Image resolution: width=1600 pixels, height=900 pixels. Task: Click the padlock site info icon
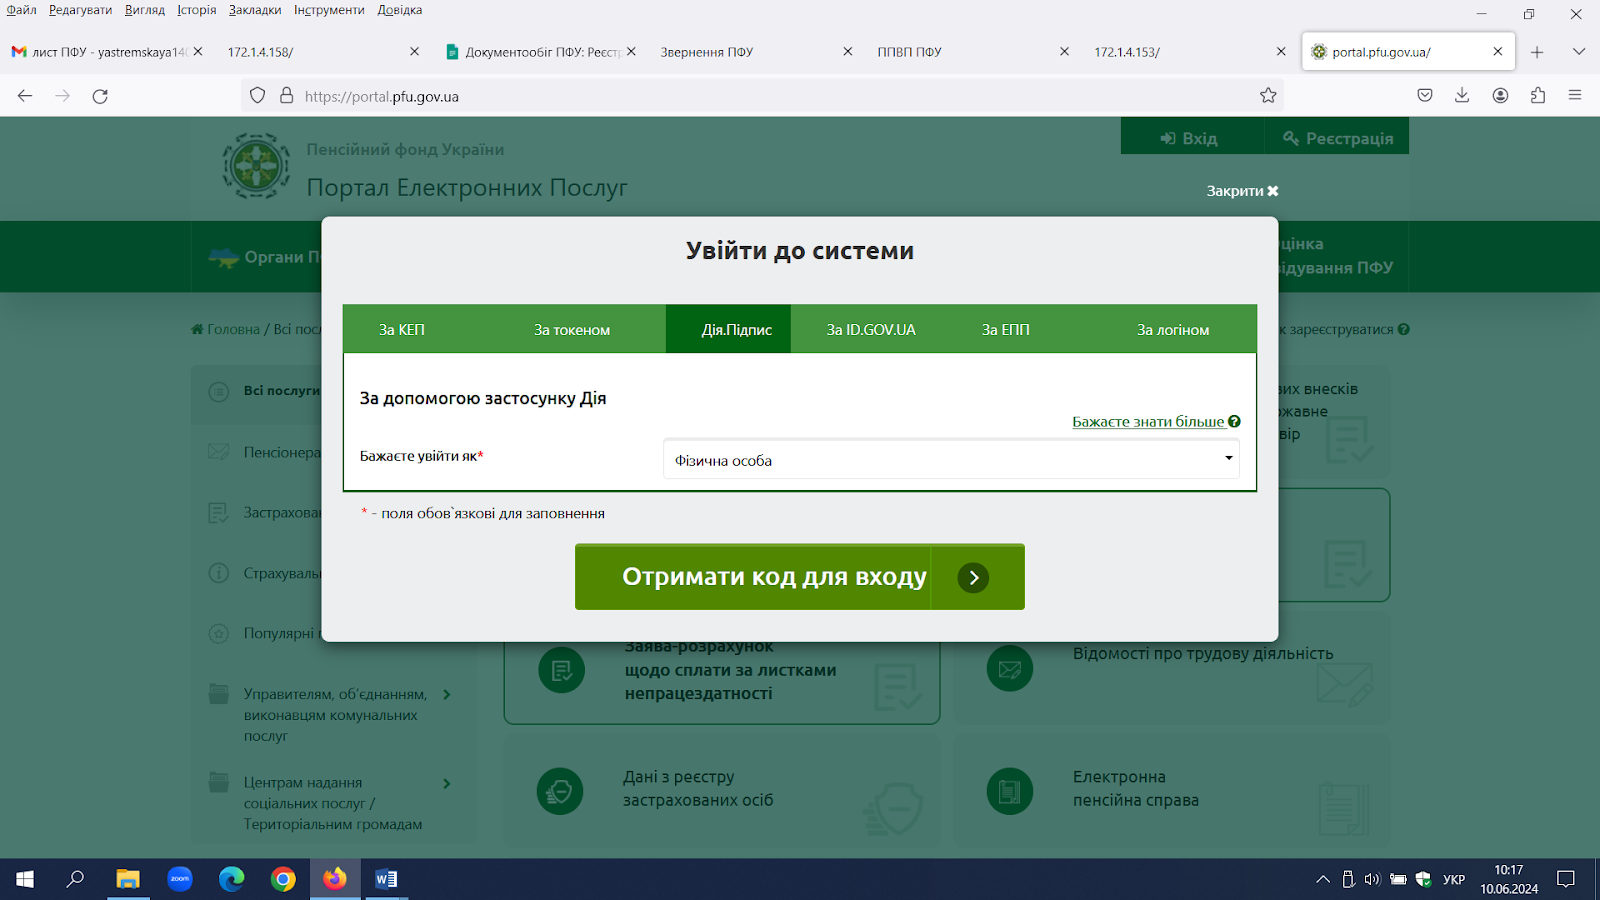[286, 96]
